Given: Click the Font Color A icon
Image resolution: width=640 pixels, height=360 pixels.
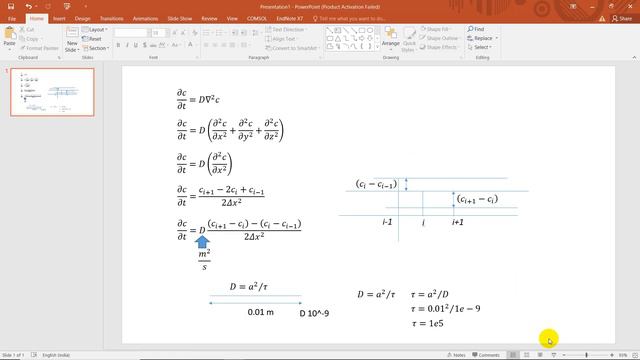Looking at the screenshot, I should coord(190,45).
